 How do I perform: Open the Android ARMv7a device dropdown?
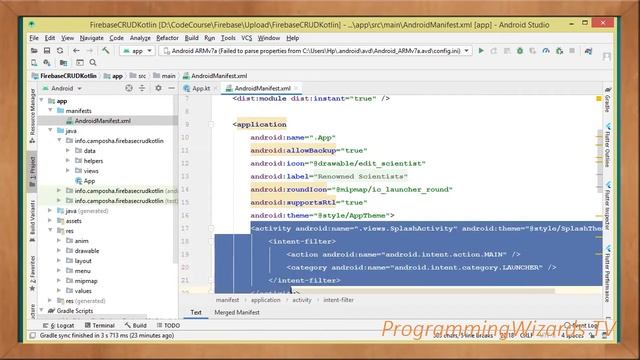tap(315, 51)
